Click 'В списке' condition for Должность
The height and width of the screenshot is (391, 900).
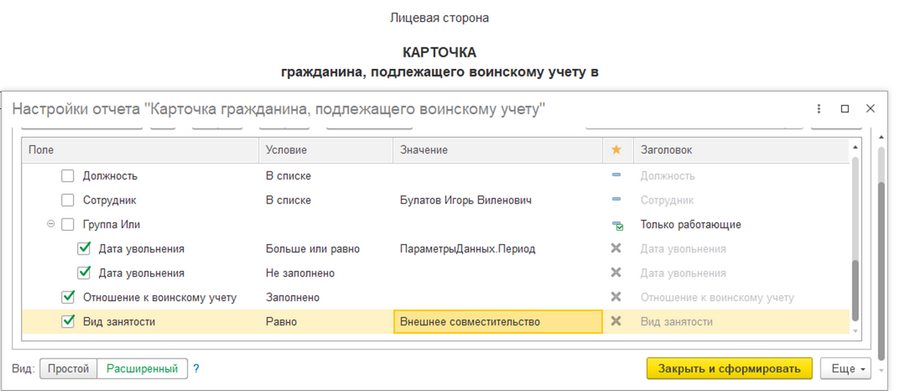[x=288, y=176]
